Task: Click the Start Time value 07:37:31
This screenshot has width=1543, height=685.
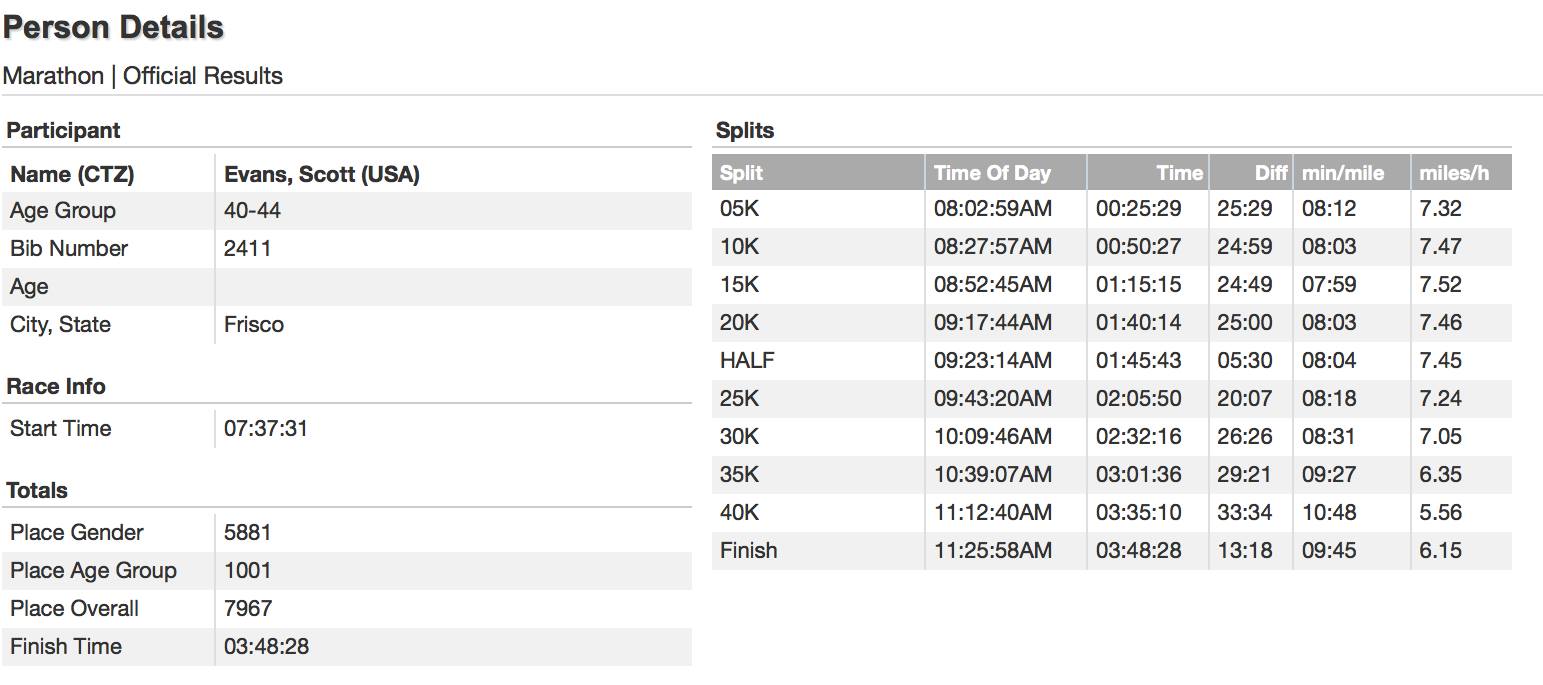Action: 265,428
